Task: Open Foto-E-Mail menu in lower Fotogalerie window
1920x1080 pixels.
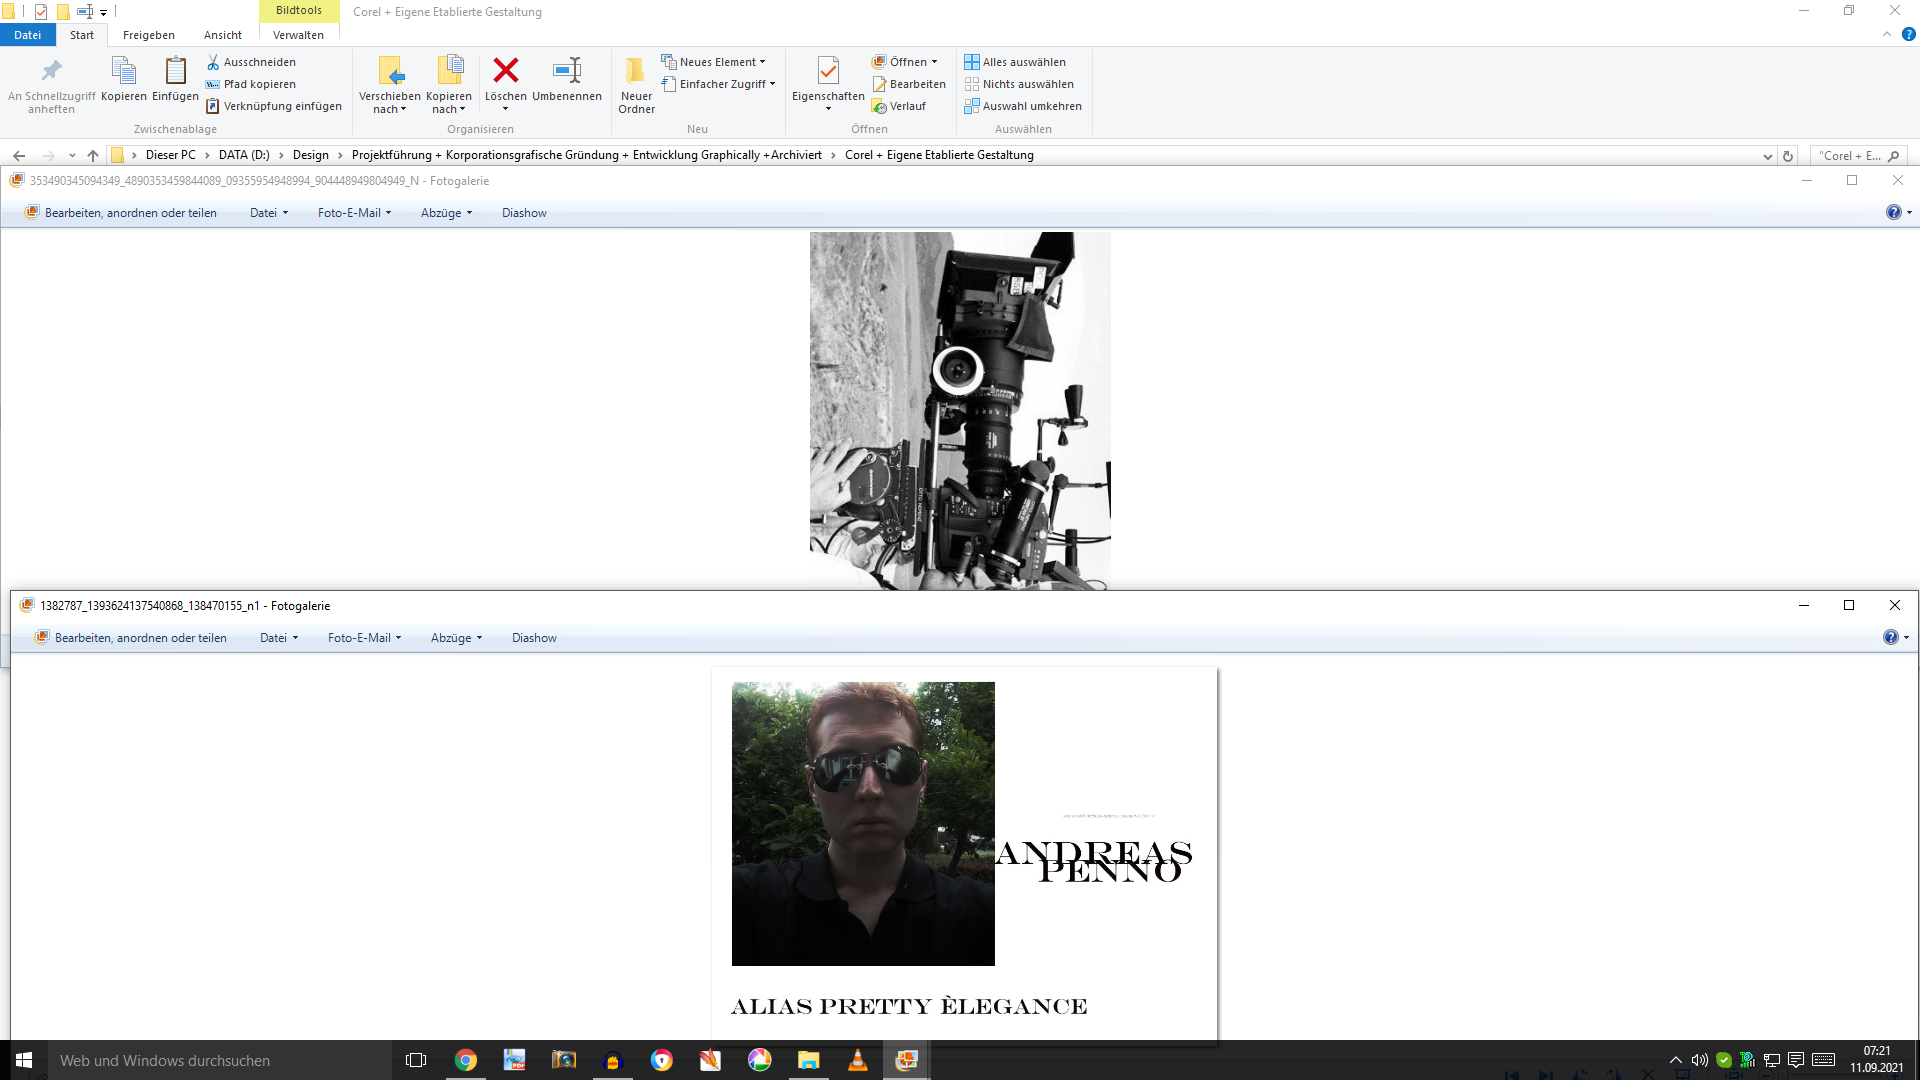Action: (x=364, y=638)
